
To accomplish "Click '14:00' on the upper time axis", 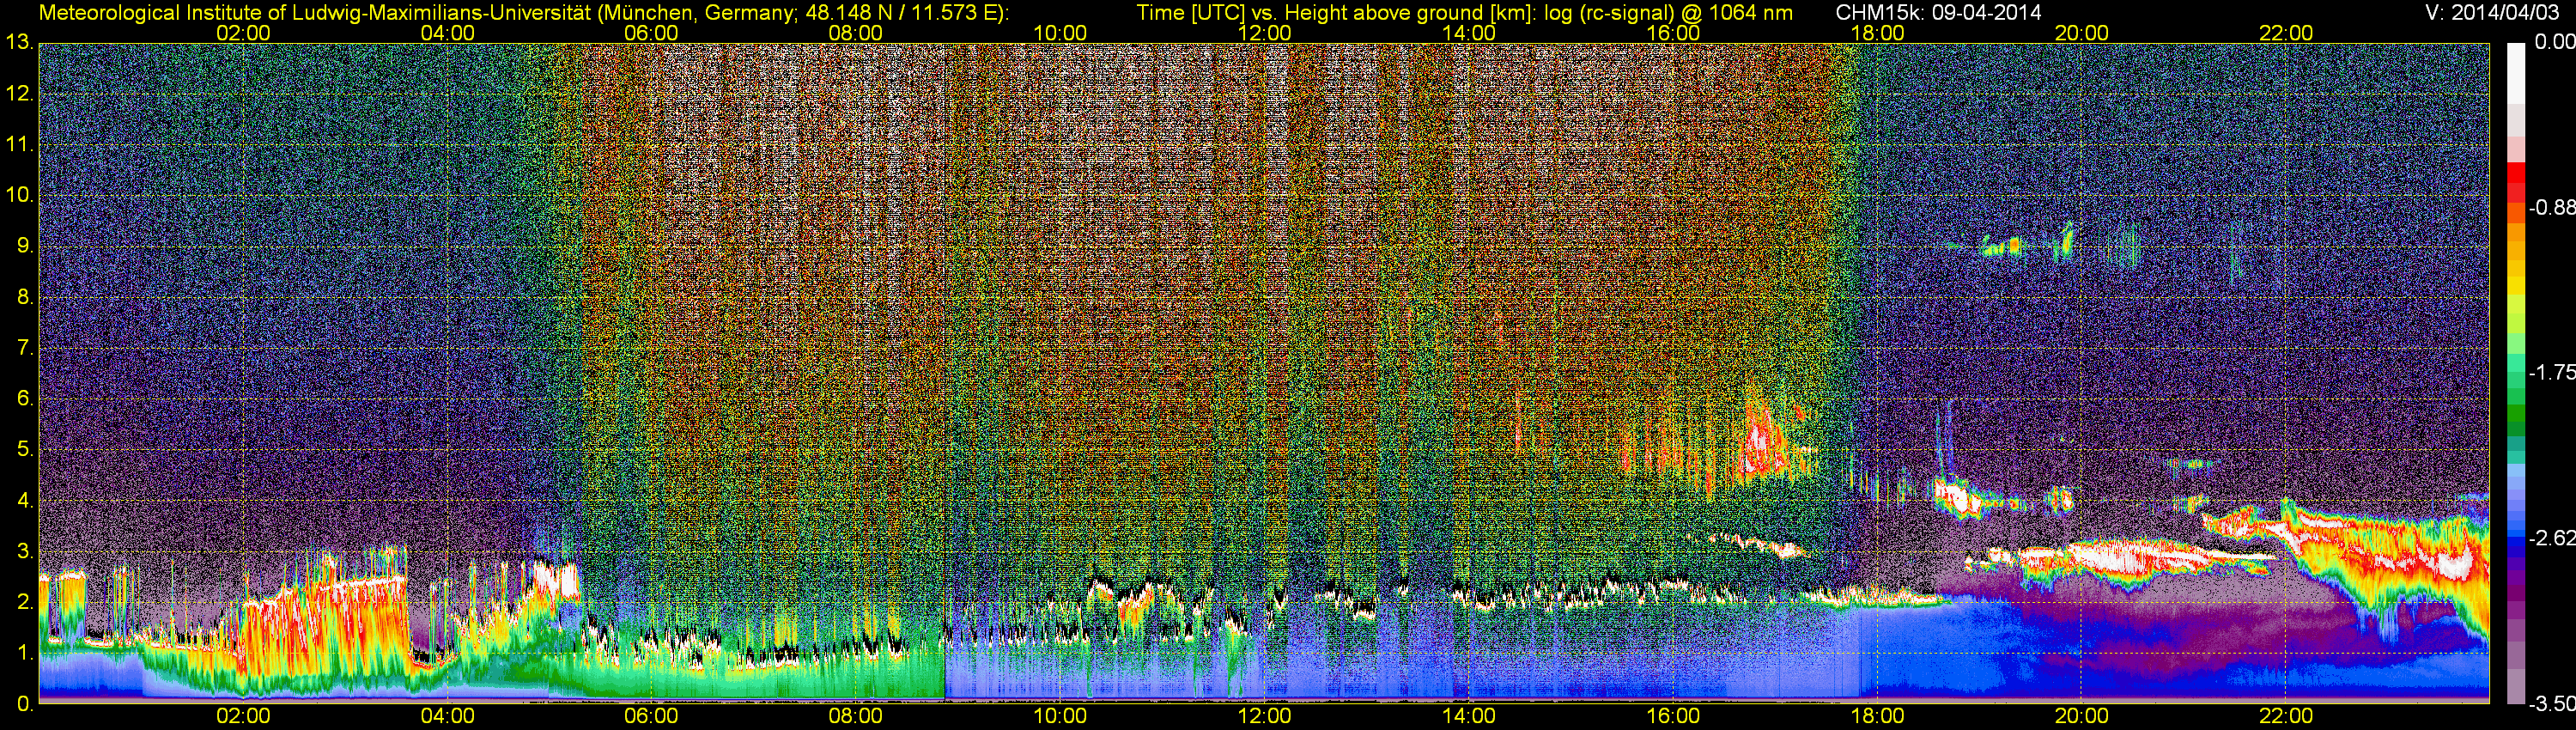I will [x=1469, y=33].
